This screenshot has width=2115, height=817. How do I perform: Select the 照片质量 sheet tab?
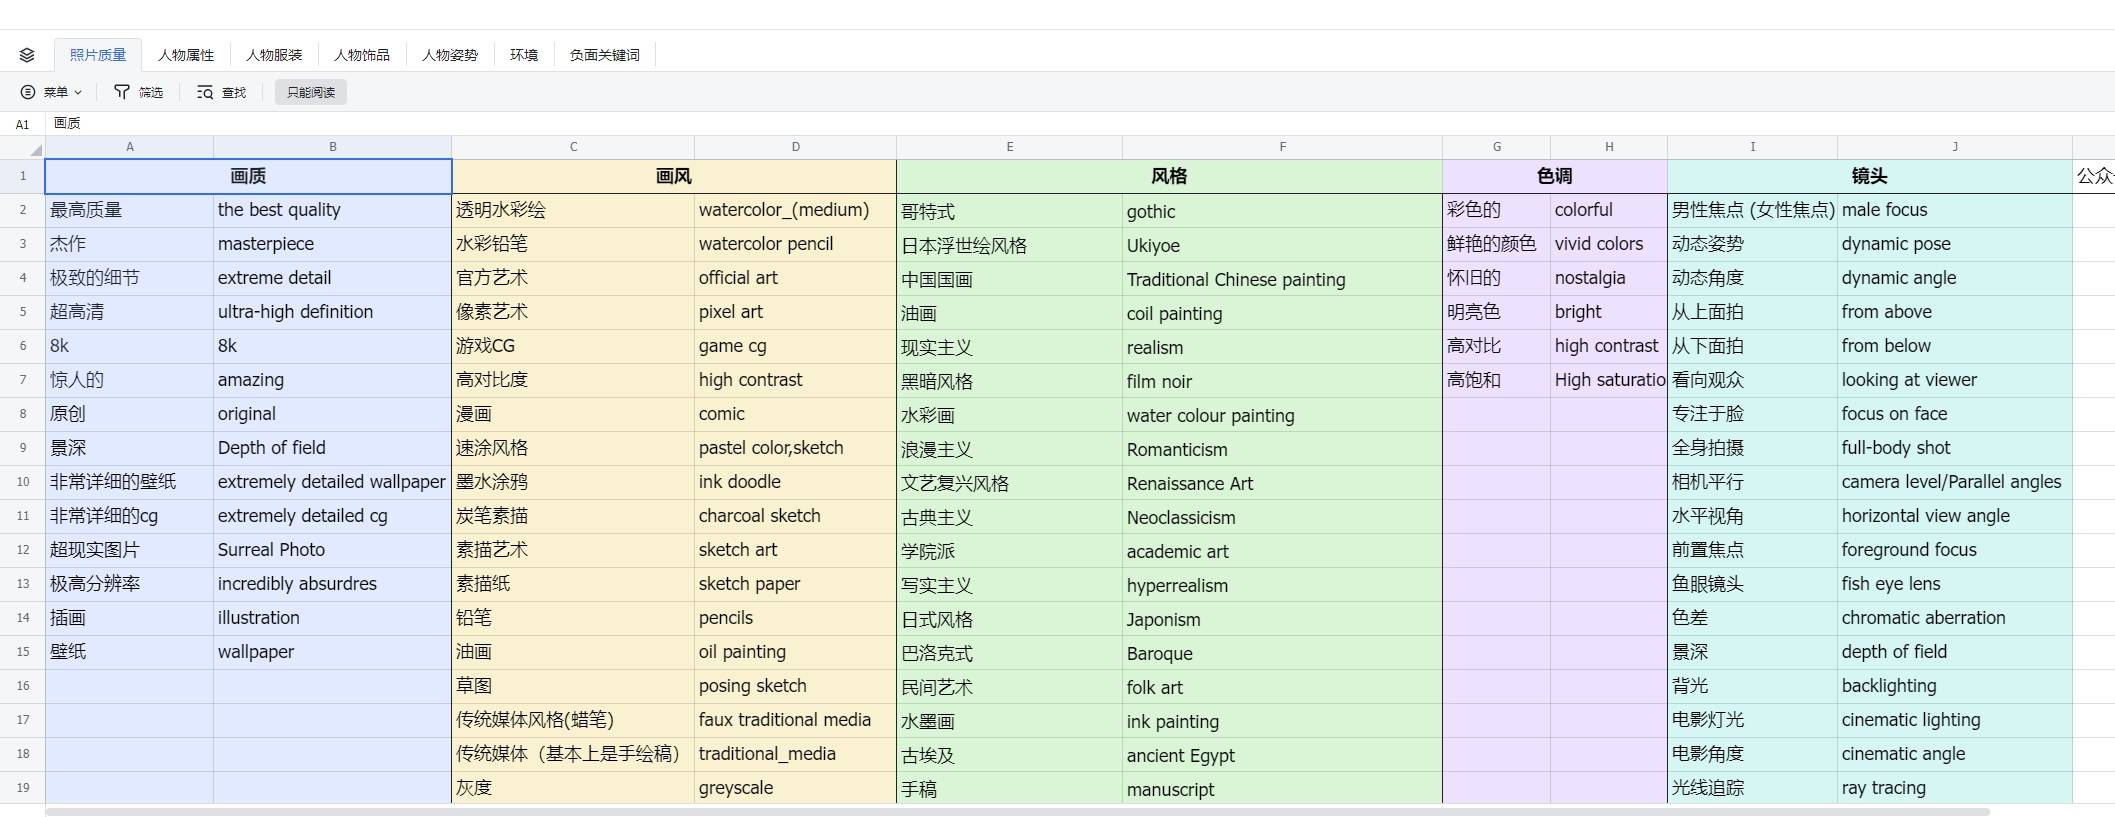click(98, 55)
